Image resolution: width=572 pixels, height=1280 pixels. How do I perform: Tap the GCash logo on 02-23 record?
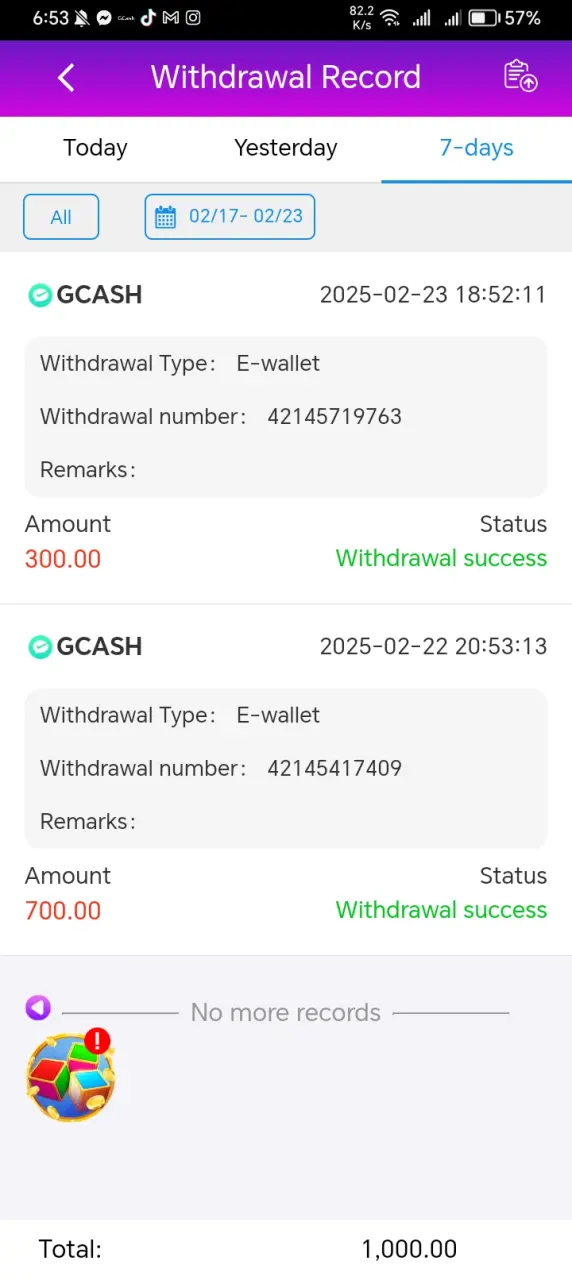pyautogui.click(x=40, y=295)
